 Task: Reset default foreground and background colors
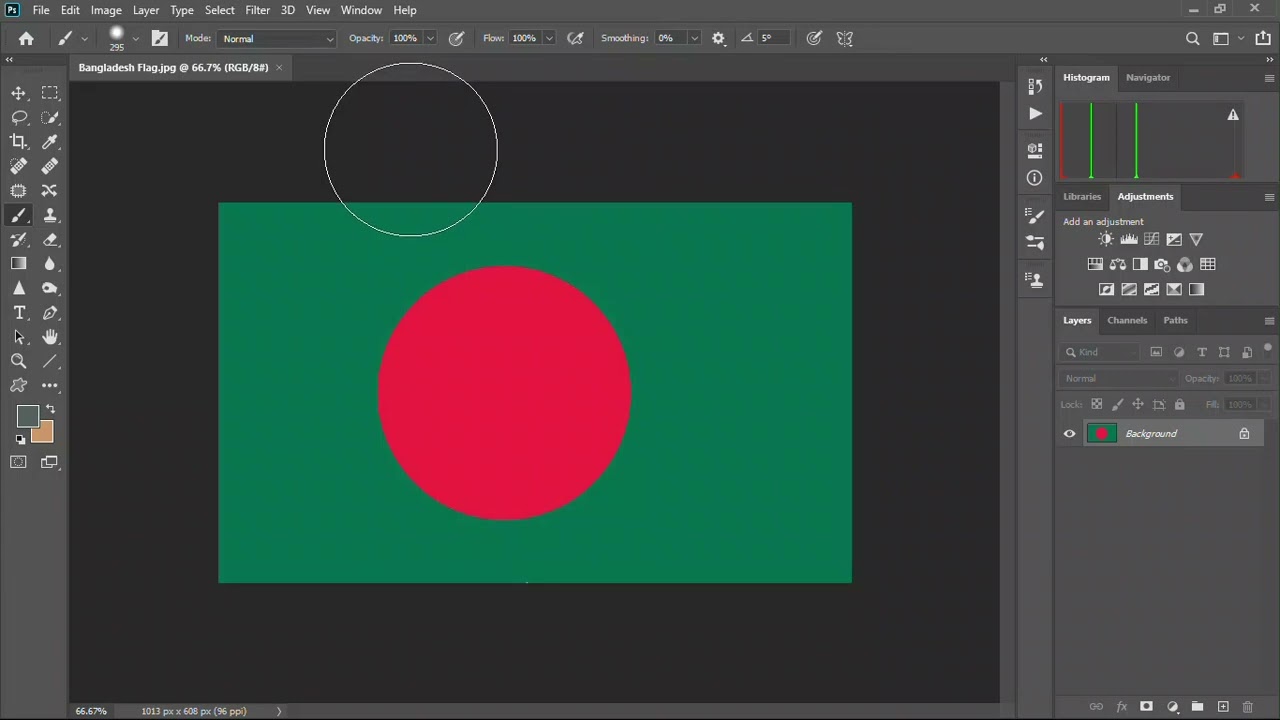(20, 439)
